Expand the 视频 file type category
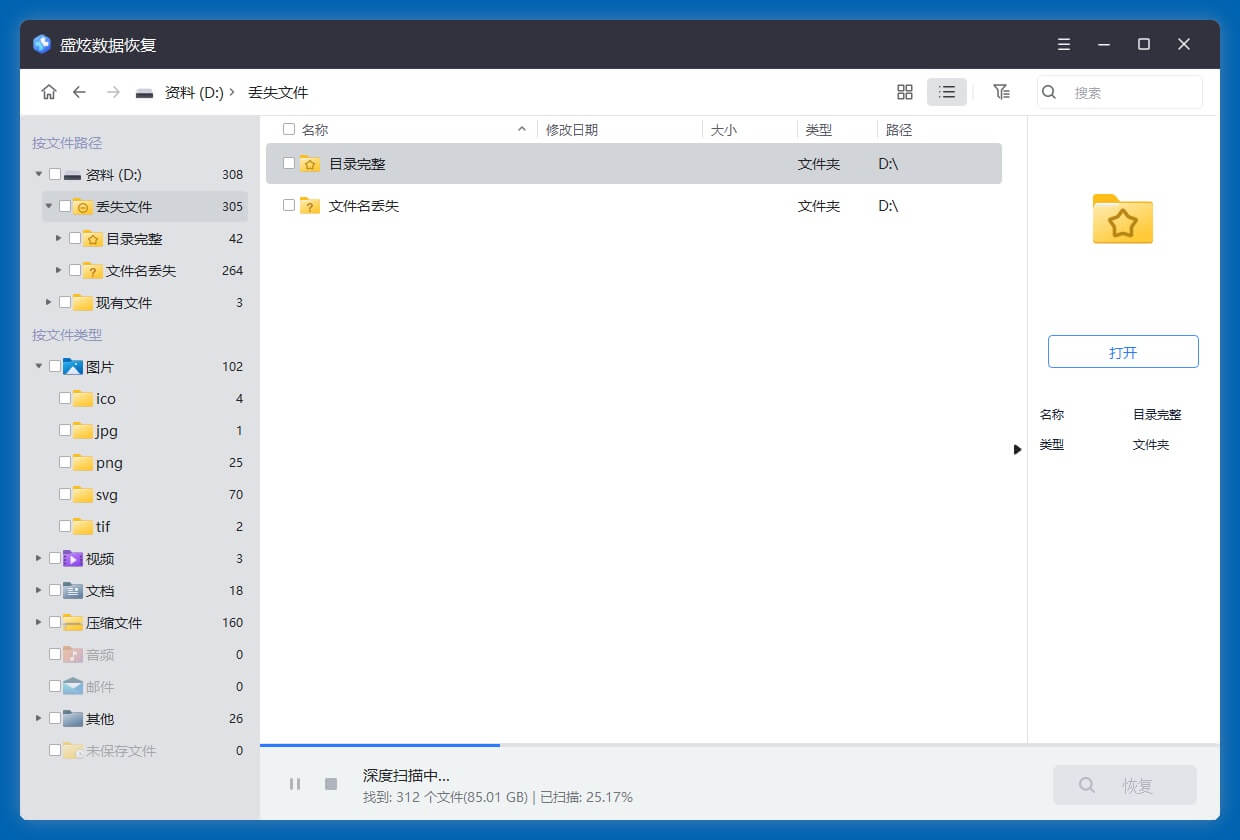 click(38, 558)
